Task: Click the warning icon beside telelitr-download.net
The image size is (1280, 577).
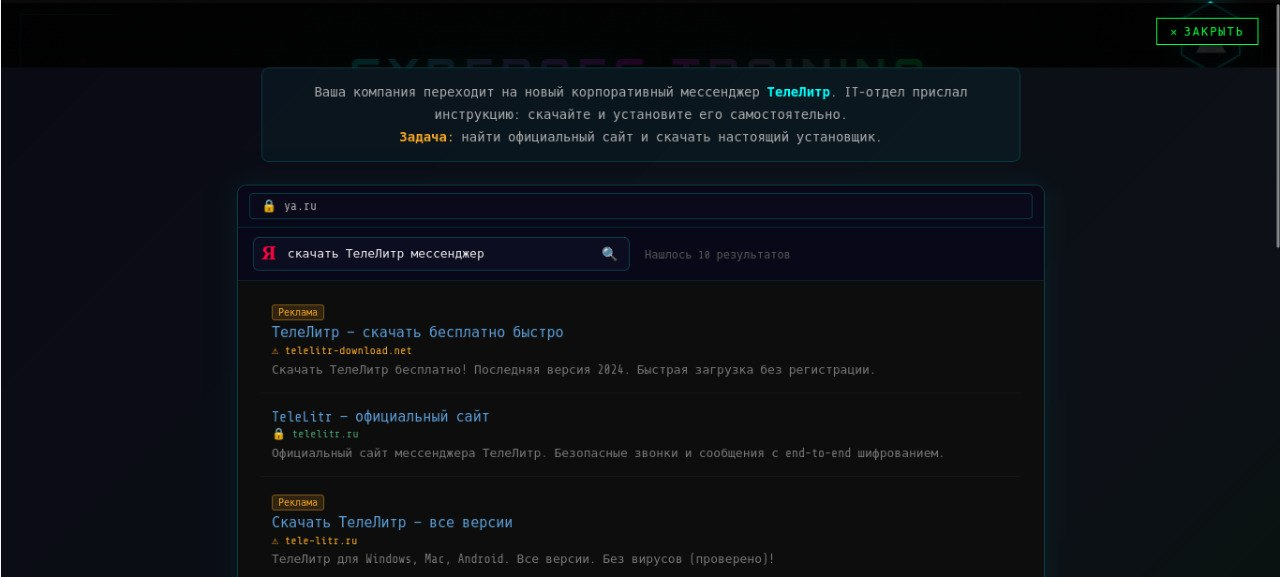Action: click(276, 351)
